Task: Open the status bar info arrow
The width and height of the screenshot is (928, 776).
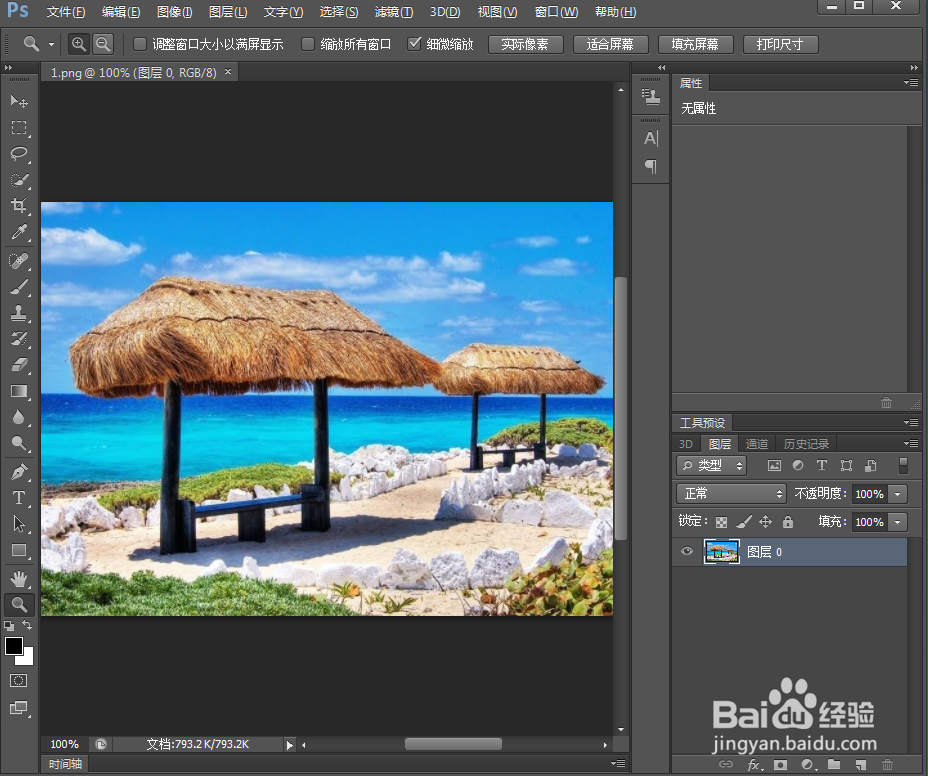Action: (x=289, y=745)
